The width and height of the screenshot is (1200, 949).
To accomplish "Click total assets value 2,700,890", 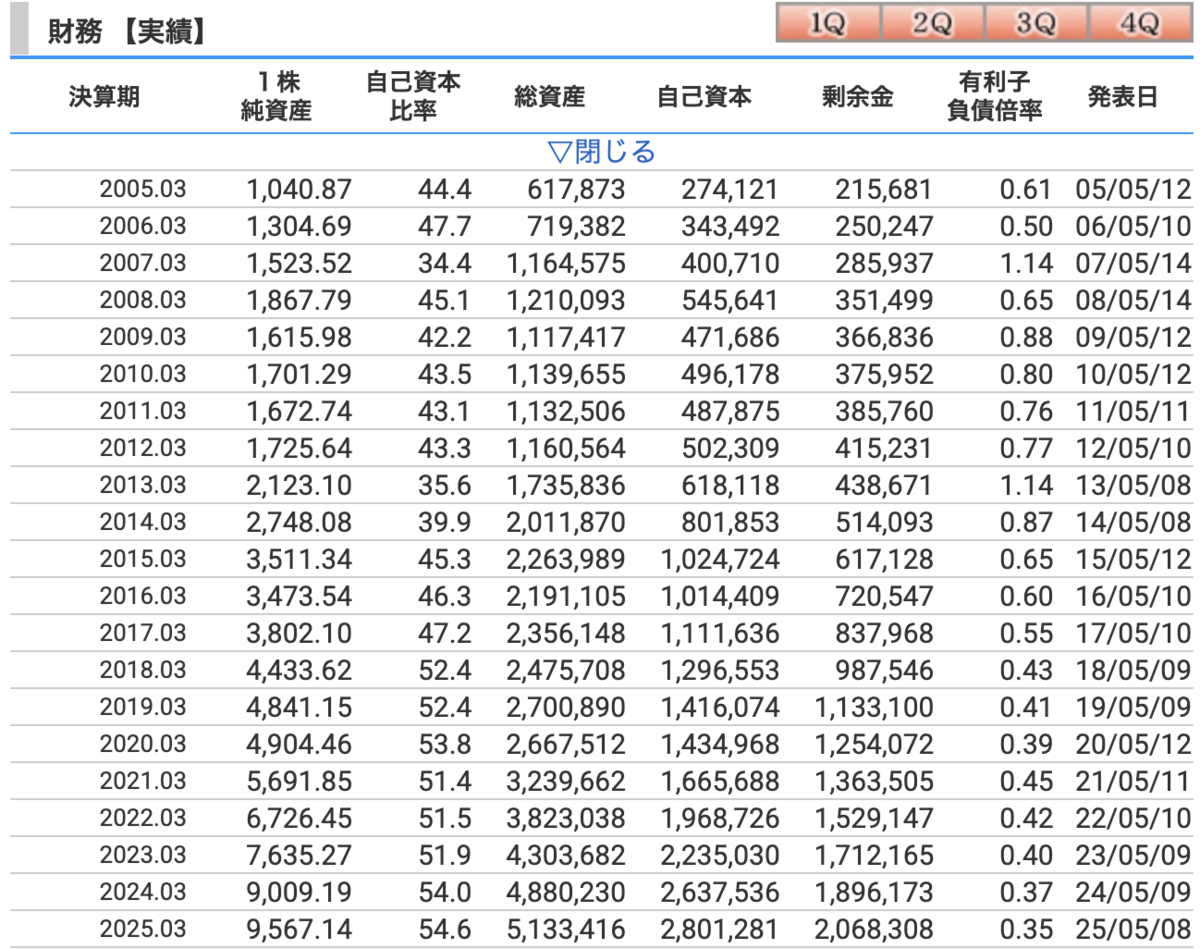I will point(566,707).
